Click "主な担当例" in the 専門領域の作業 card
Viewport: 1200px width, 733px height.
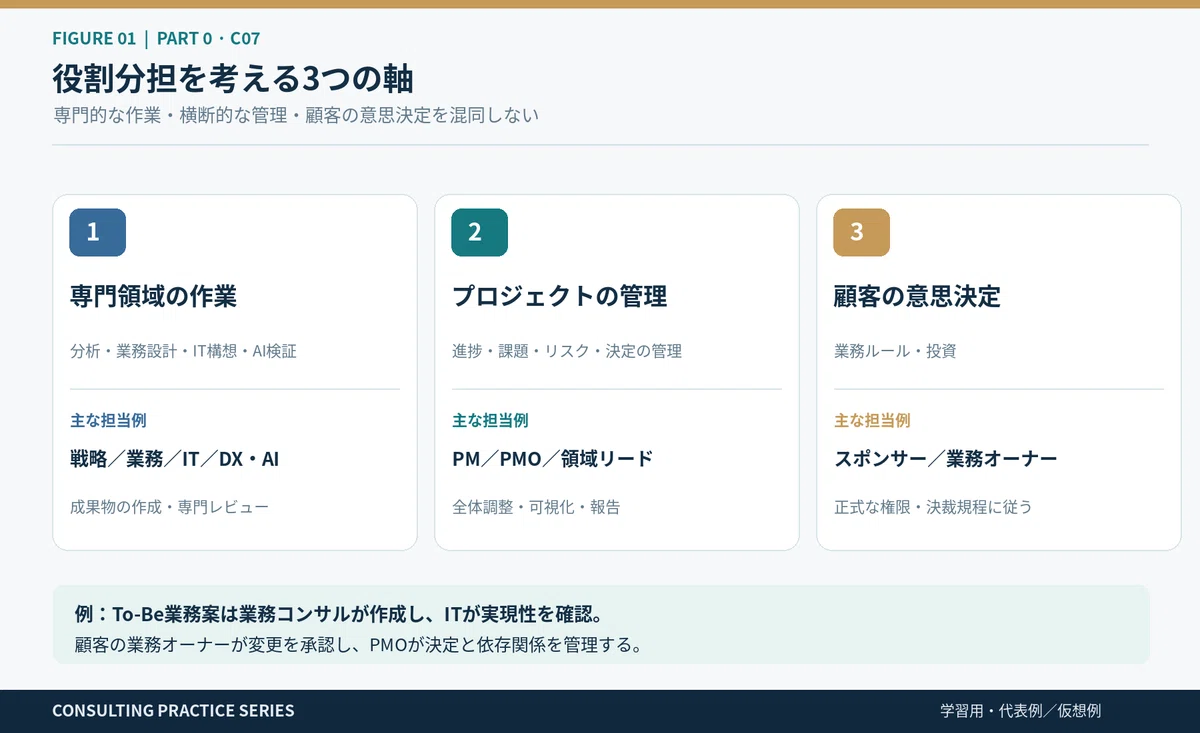pos(108,421)
